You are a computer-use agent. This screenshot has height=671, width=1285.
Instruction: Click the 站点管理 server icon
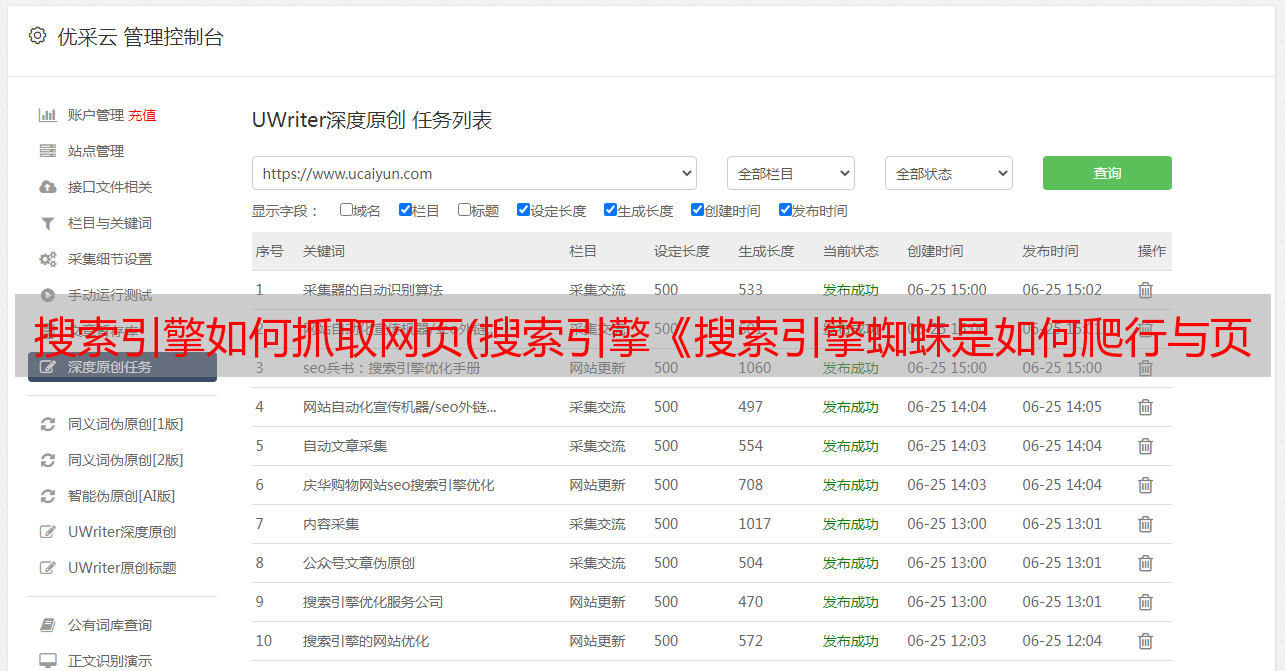click(47, 151)
